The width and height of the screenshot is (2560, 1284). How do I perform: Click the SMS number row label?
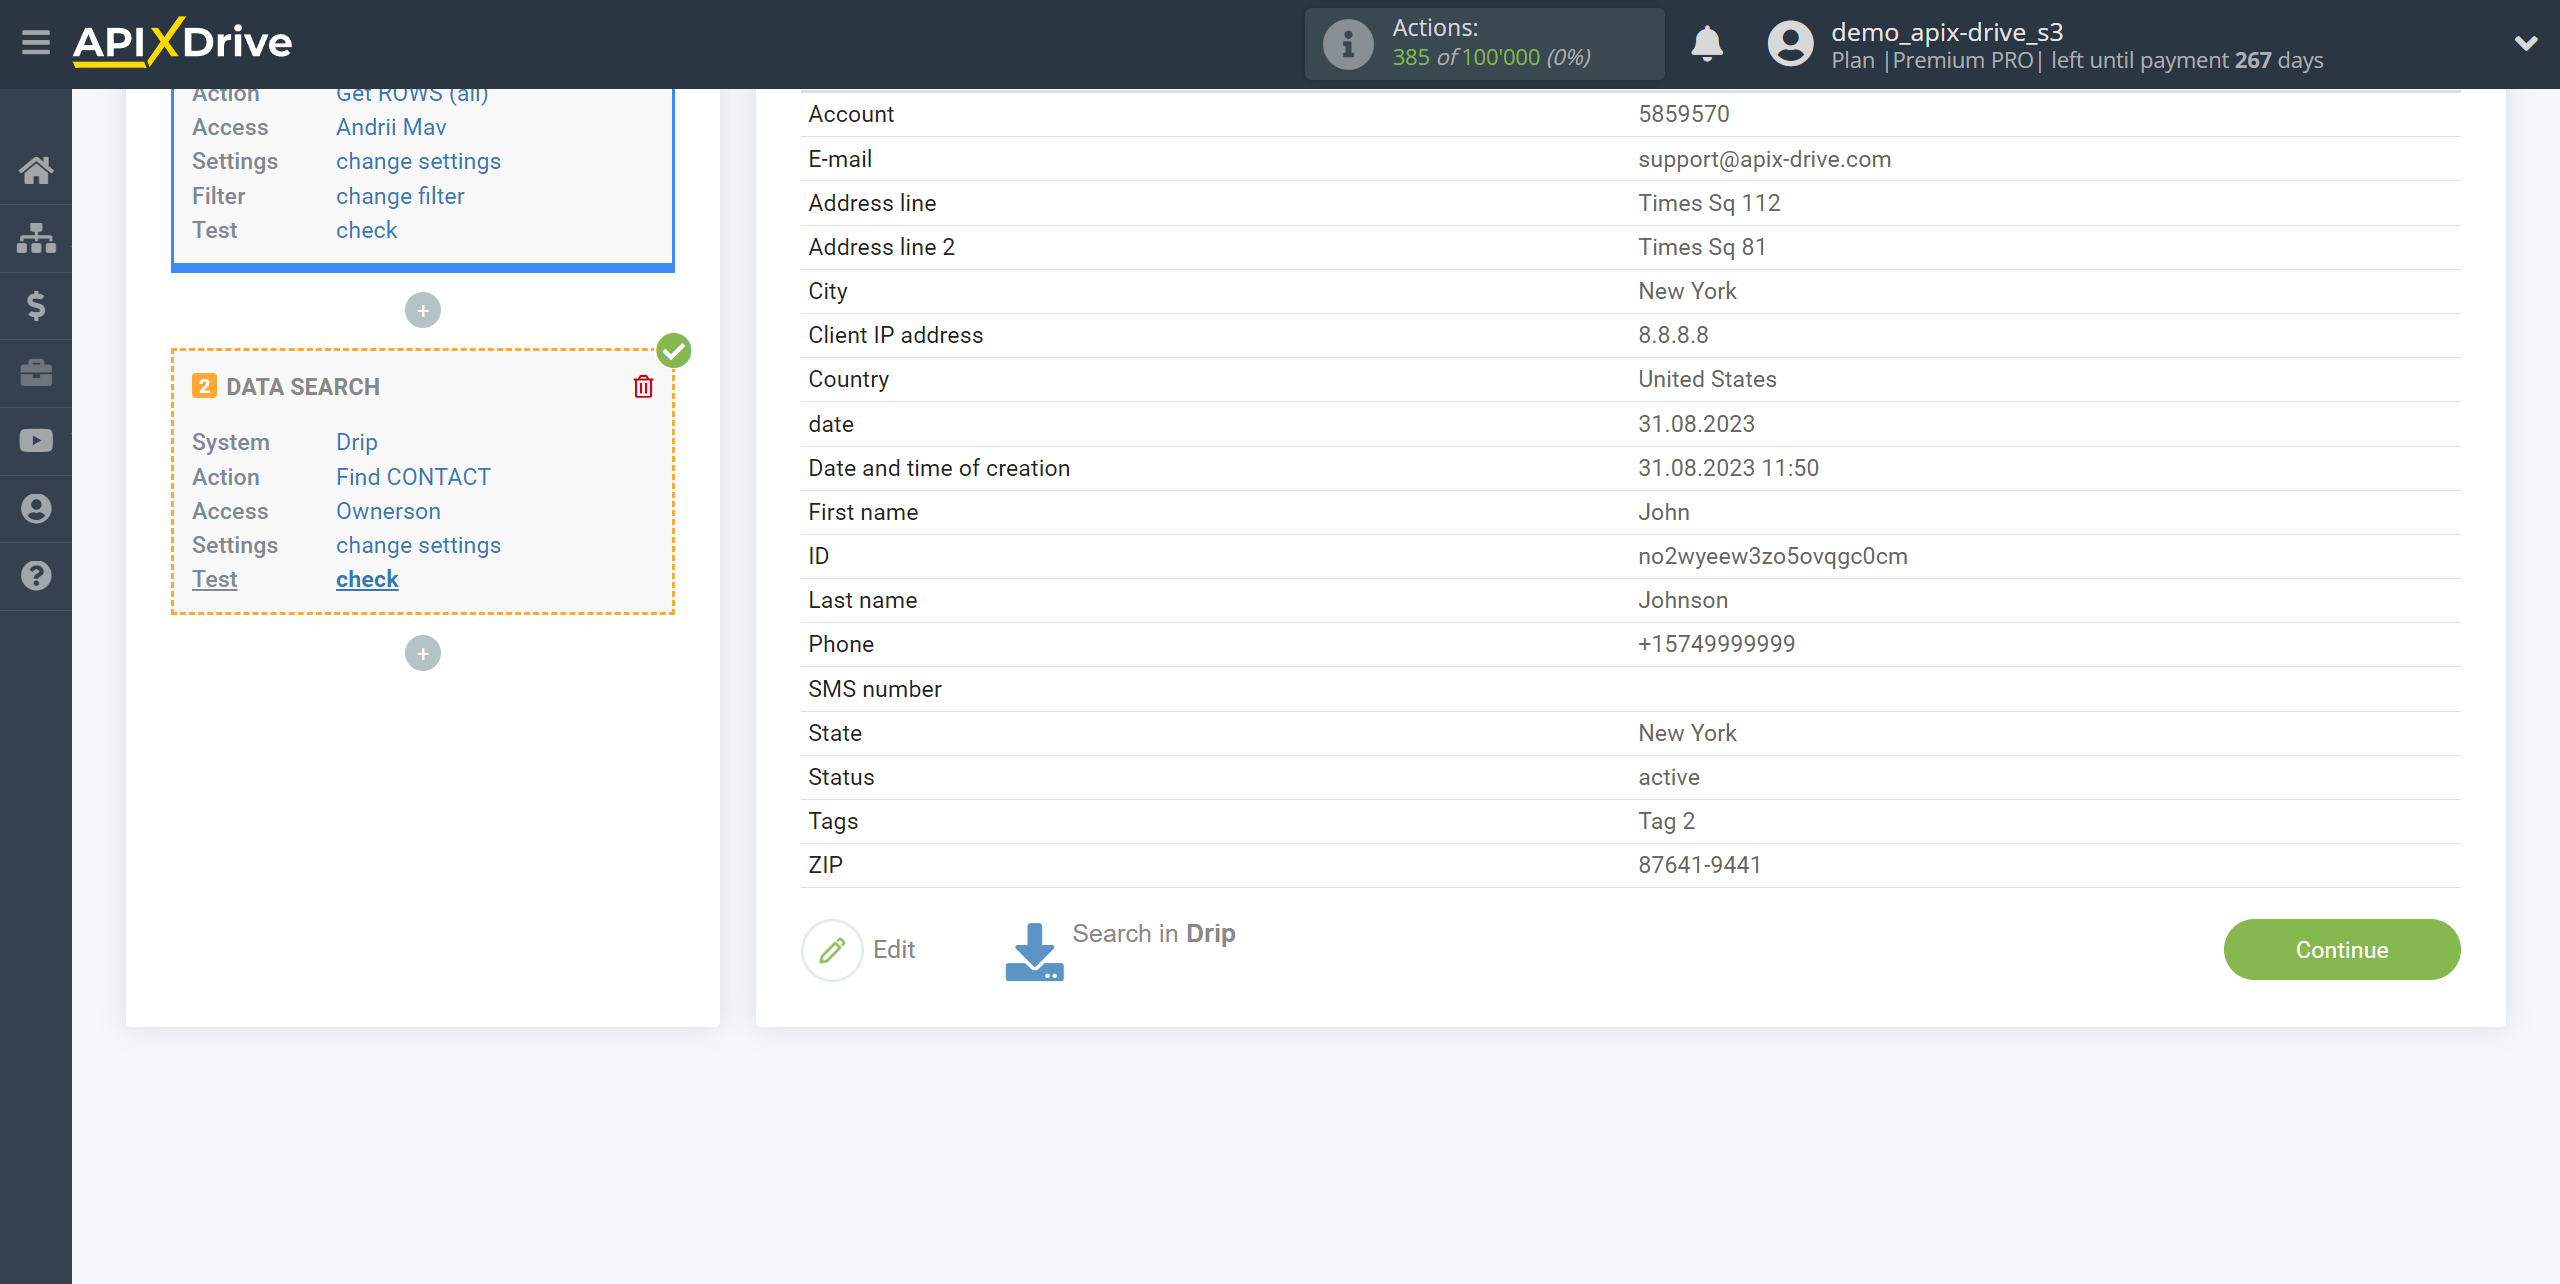875,689
